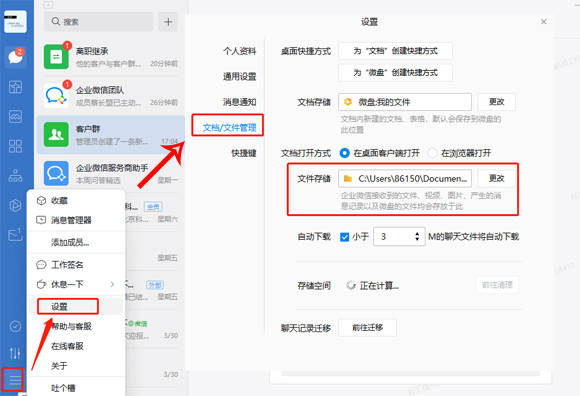
Task: Click the plus button next to search
Action: click(x=168, y=22)
